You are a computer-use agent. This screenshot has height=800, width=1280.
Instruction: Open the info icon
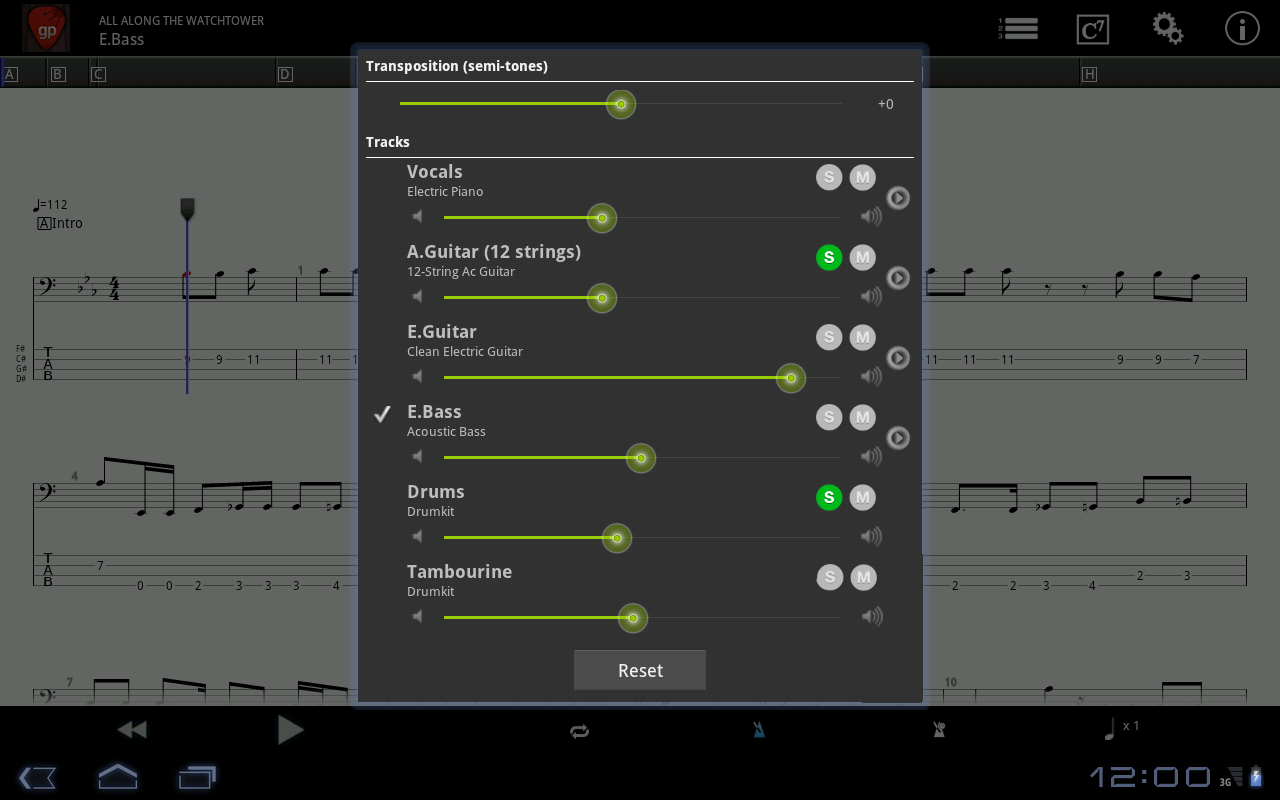[x=1242, y=28]
